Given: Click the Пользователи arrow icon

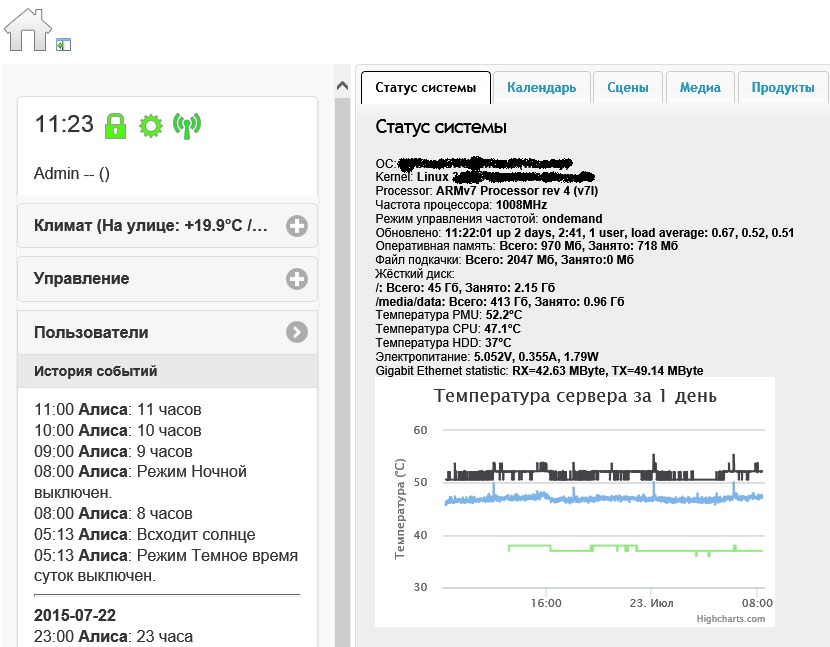Looking at the screenshot, I should tap(296, 331).
